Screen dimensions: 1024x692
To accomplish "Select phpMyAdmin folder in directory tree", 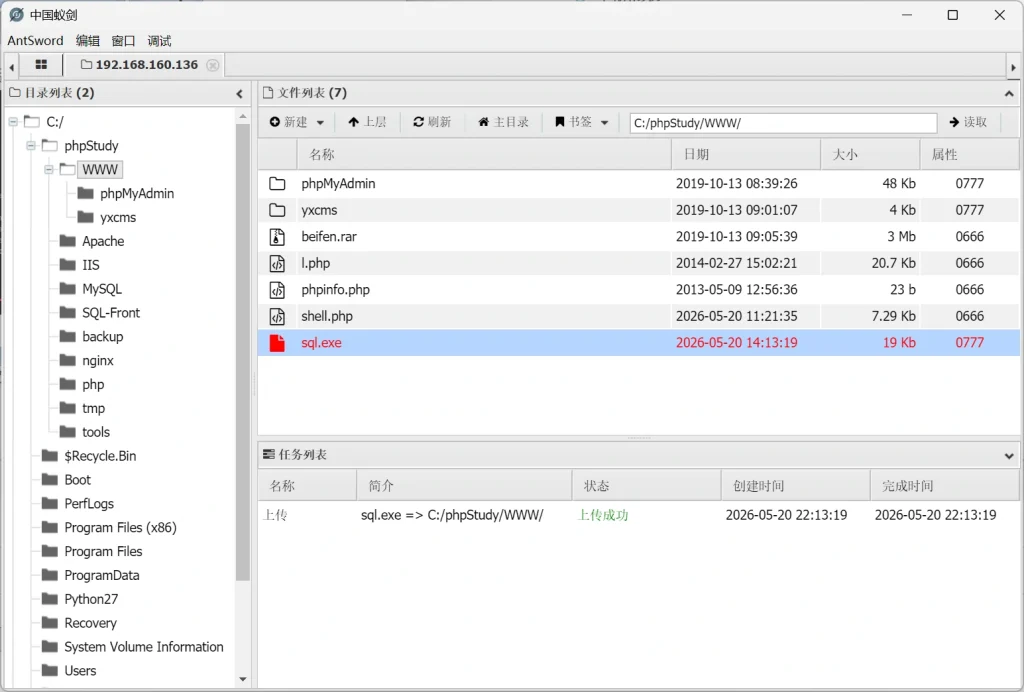I will pyautogui.click(x=136, y=193).
